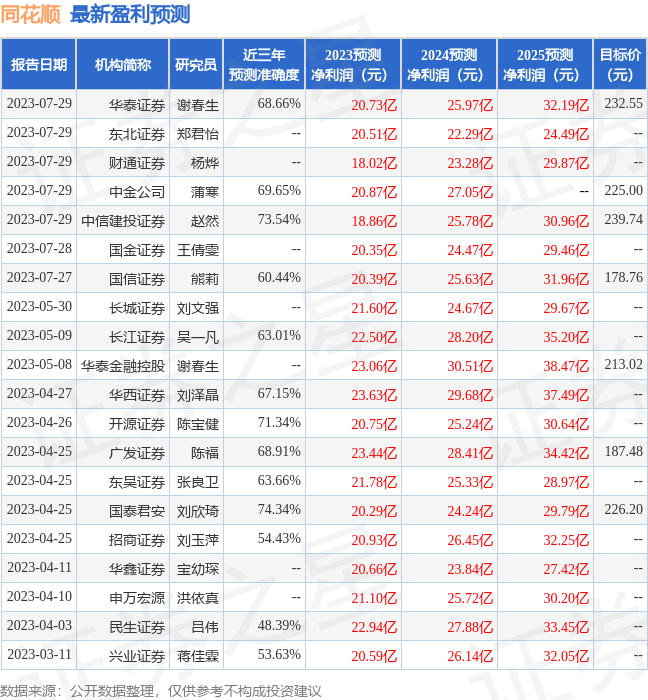
Task: Click the 近三年预测准确度 column header
Action: click(x=264, y=65)
